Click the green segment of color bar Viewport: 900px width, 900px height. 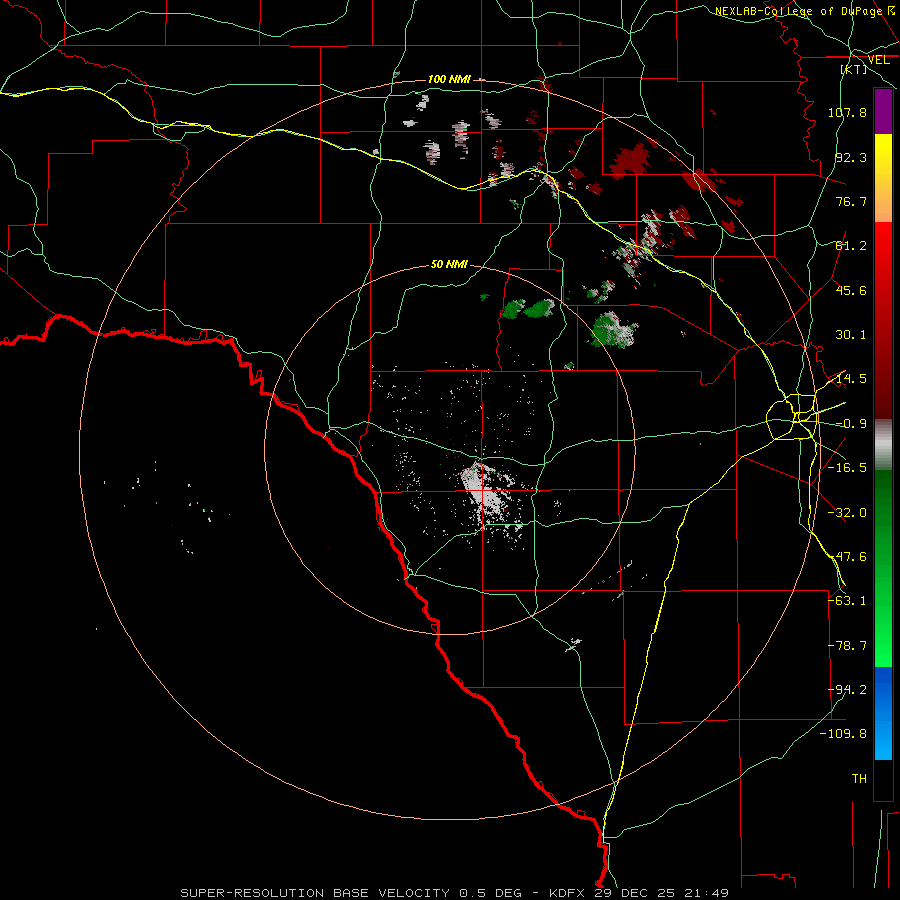[x=883, y=568]
